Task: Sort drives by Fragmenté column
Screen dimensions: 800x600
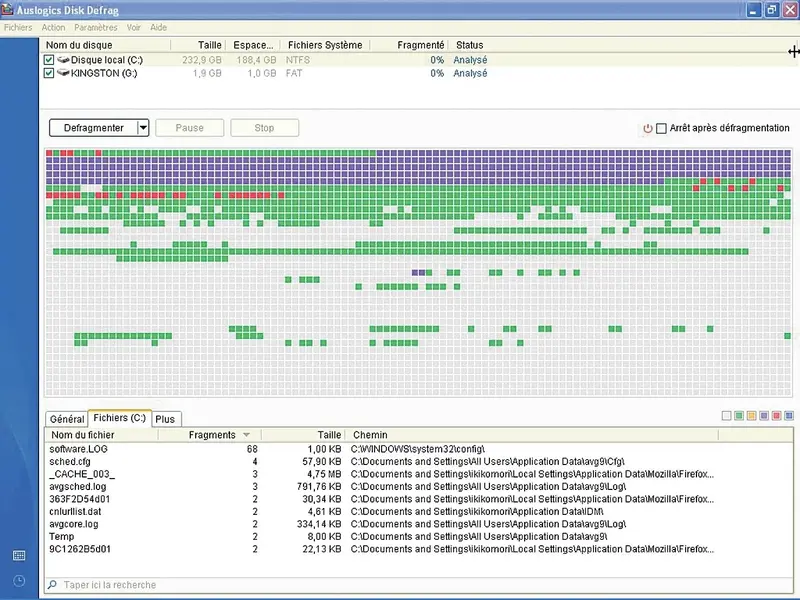Action: click(x=409, y=45)
